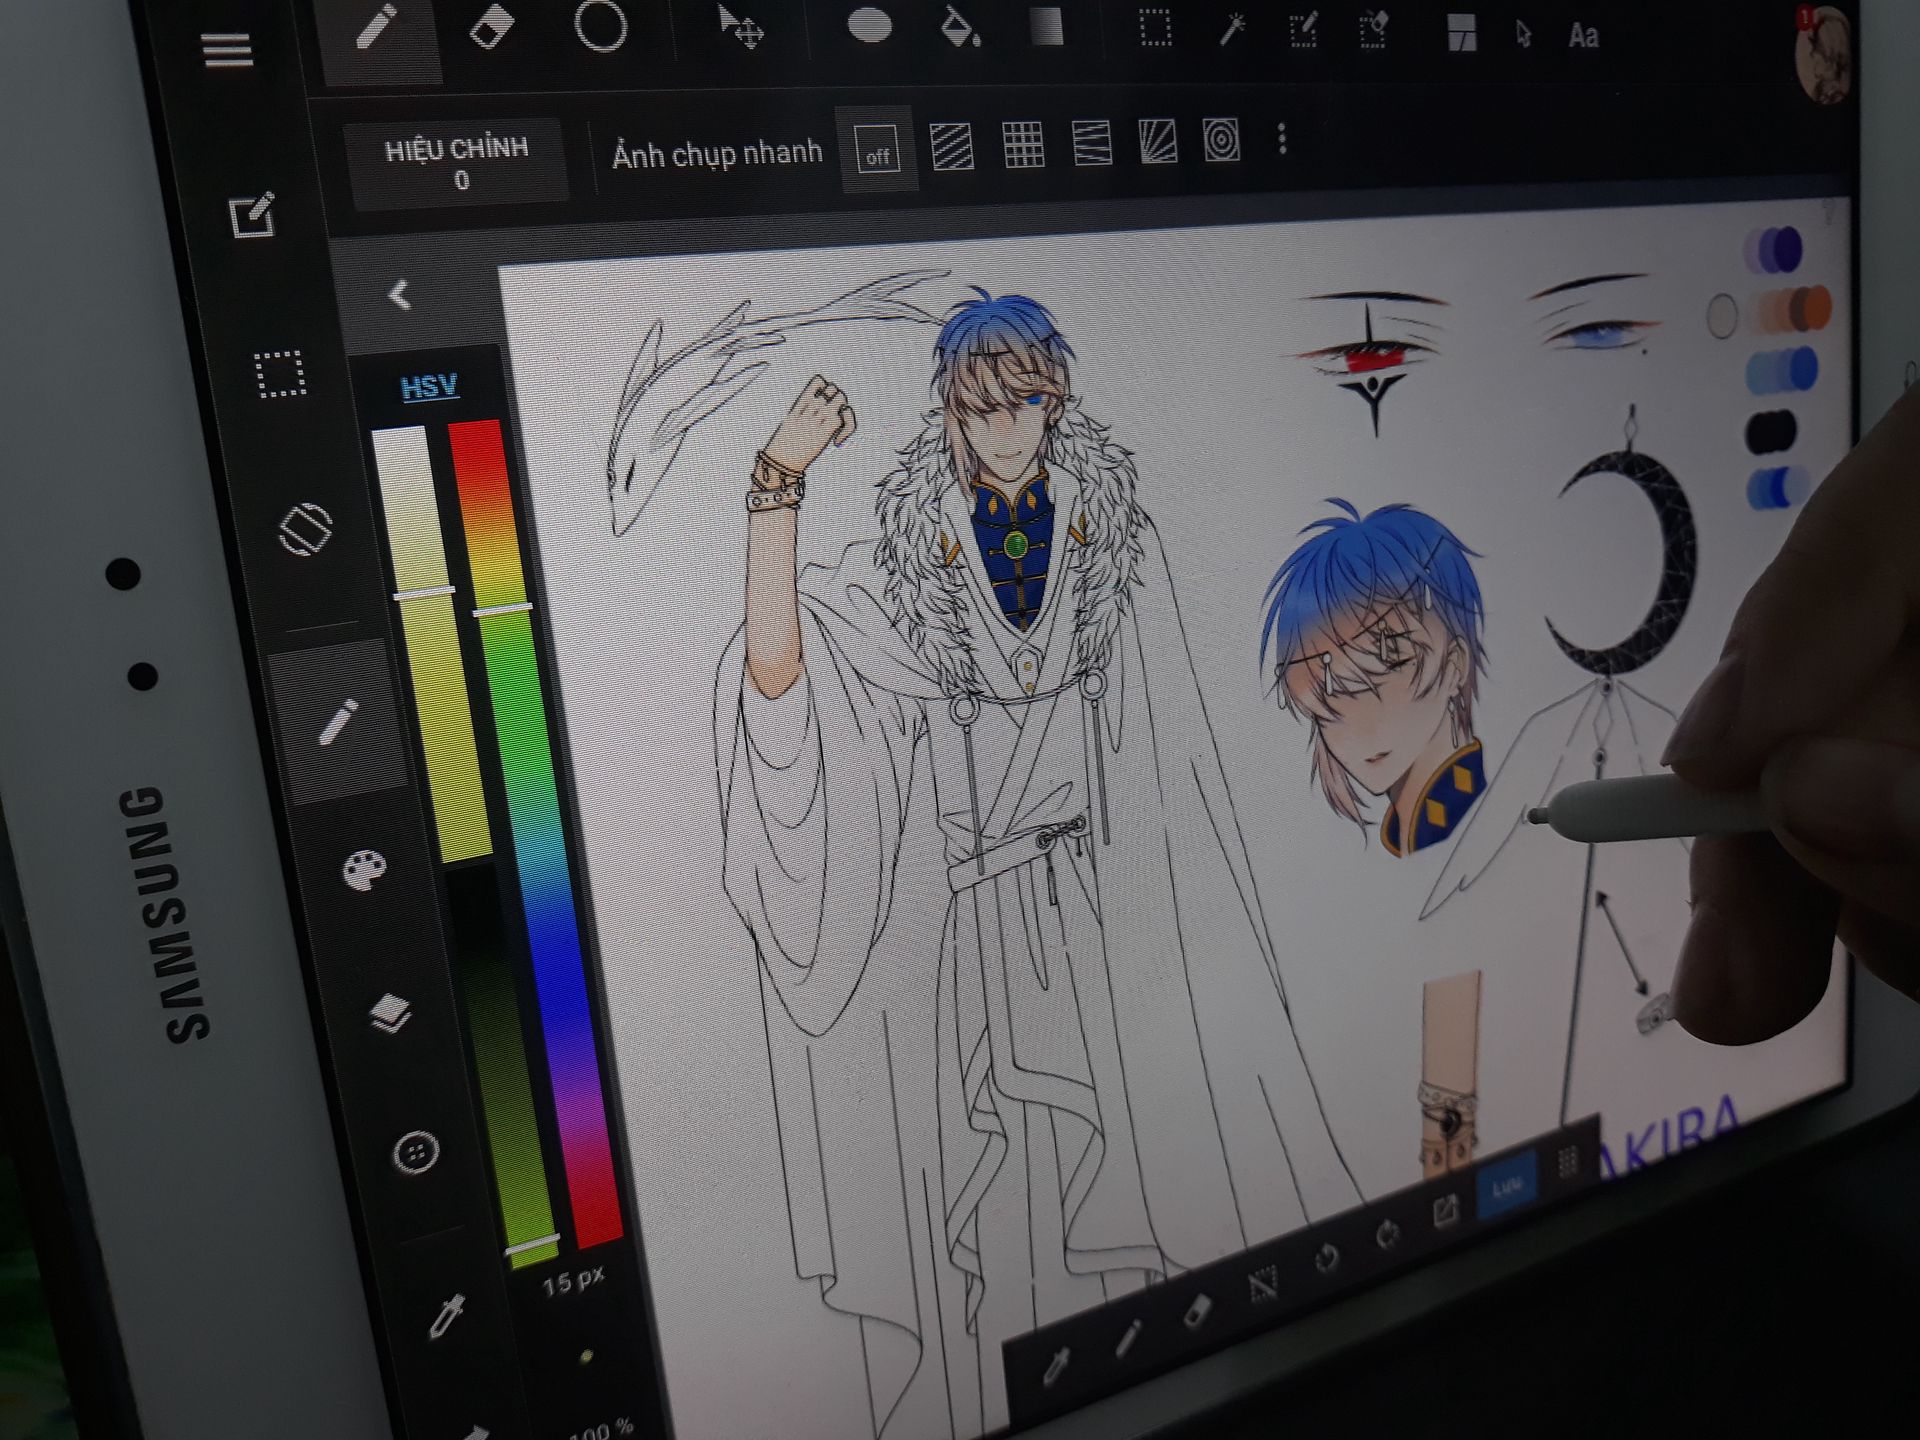This screenshot has height=1440, width=1920.
Task: Open the HIỆU CHỈNH correction setting
Action: [x=457, y=162]
